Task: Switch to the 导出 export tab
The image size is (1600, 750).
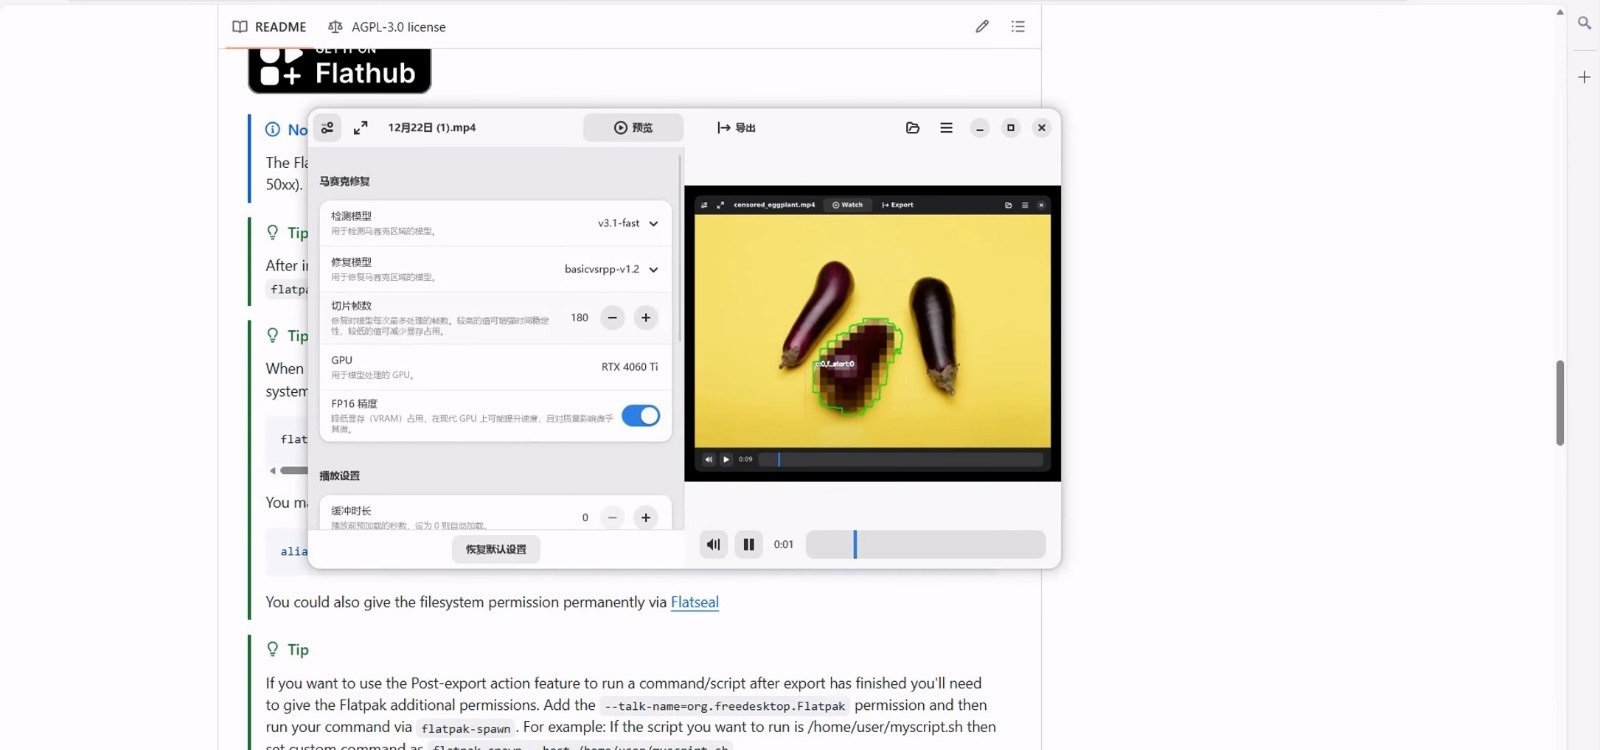Action: [736, 128]
